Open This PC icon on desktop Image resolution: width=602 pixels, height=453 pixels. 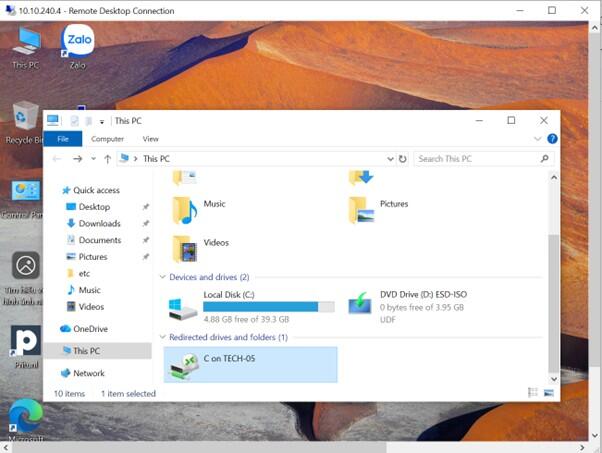pyautogui.click(x=26, y=48)
